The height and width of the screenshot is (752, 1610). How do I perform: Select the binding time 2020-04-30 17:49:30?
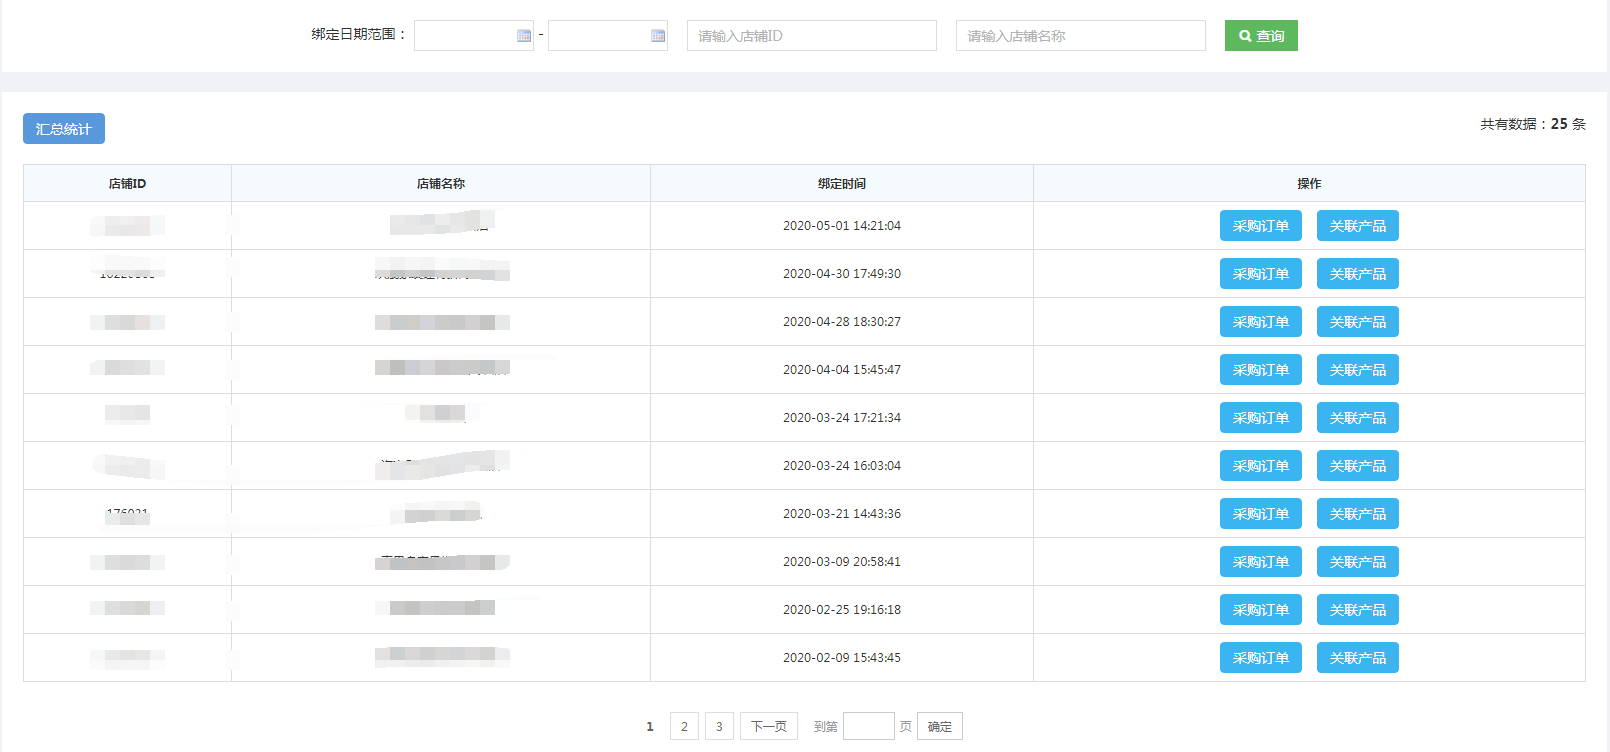click(842, 274)
